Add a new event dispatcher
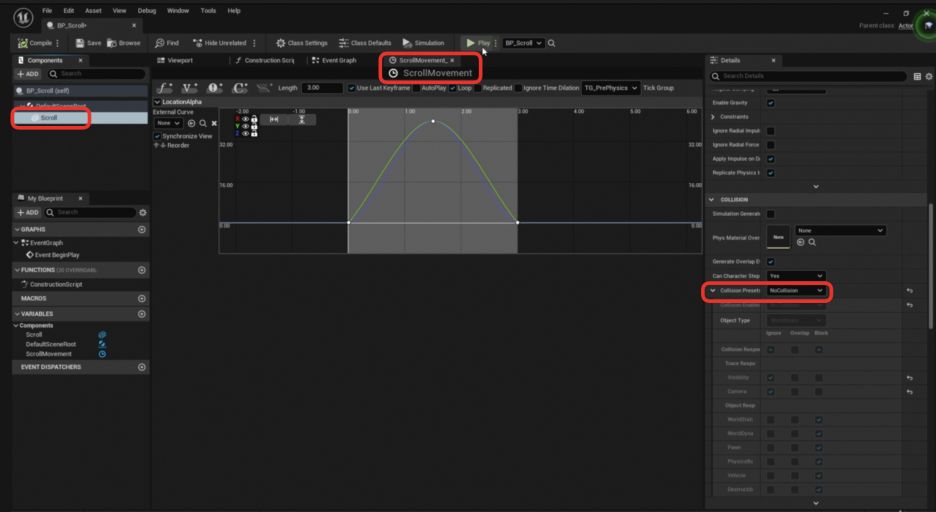Screen dimensions: 936x512 point(141,367)
